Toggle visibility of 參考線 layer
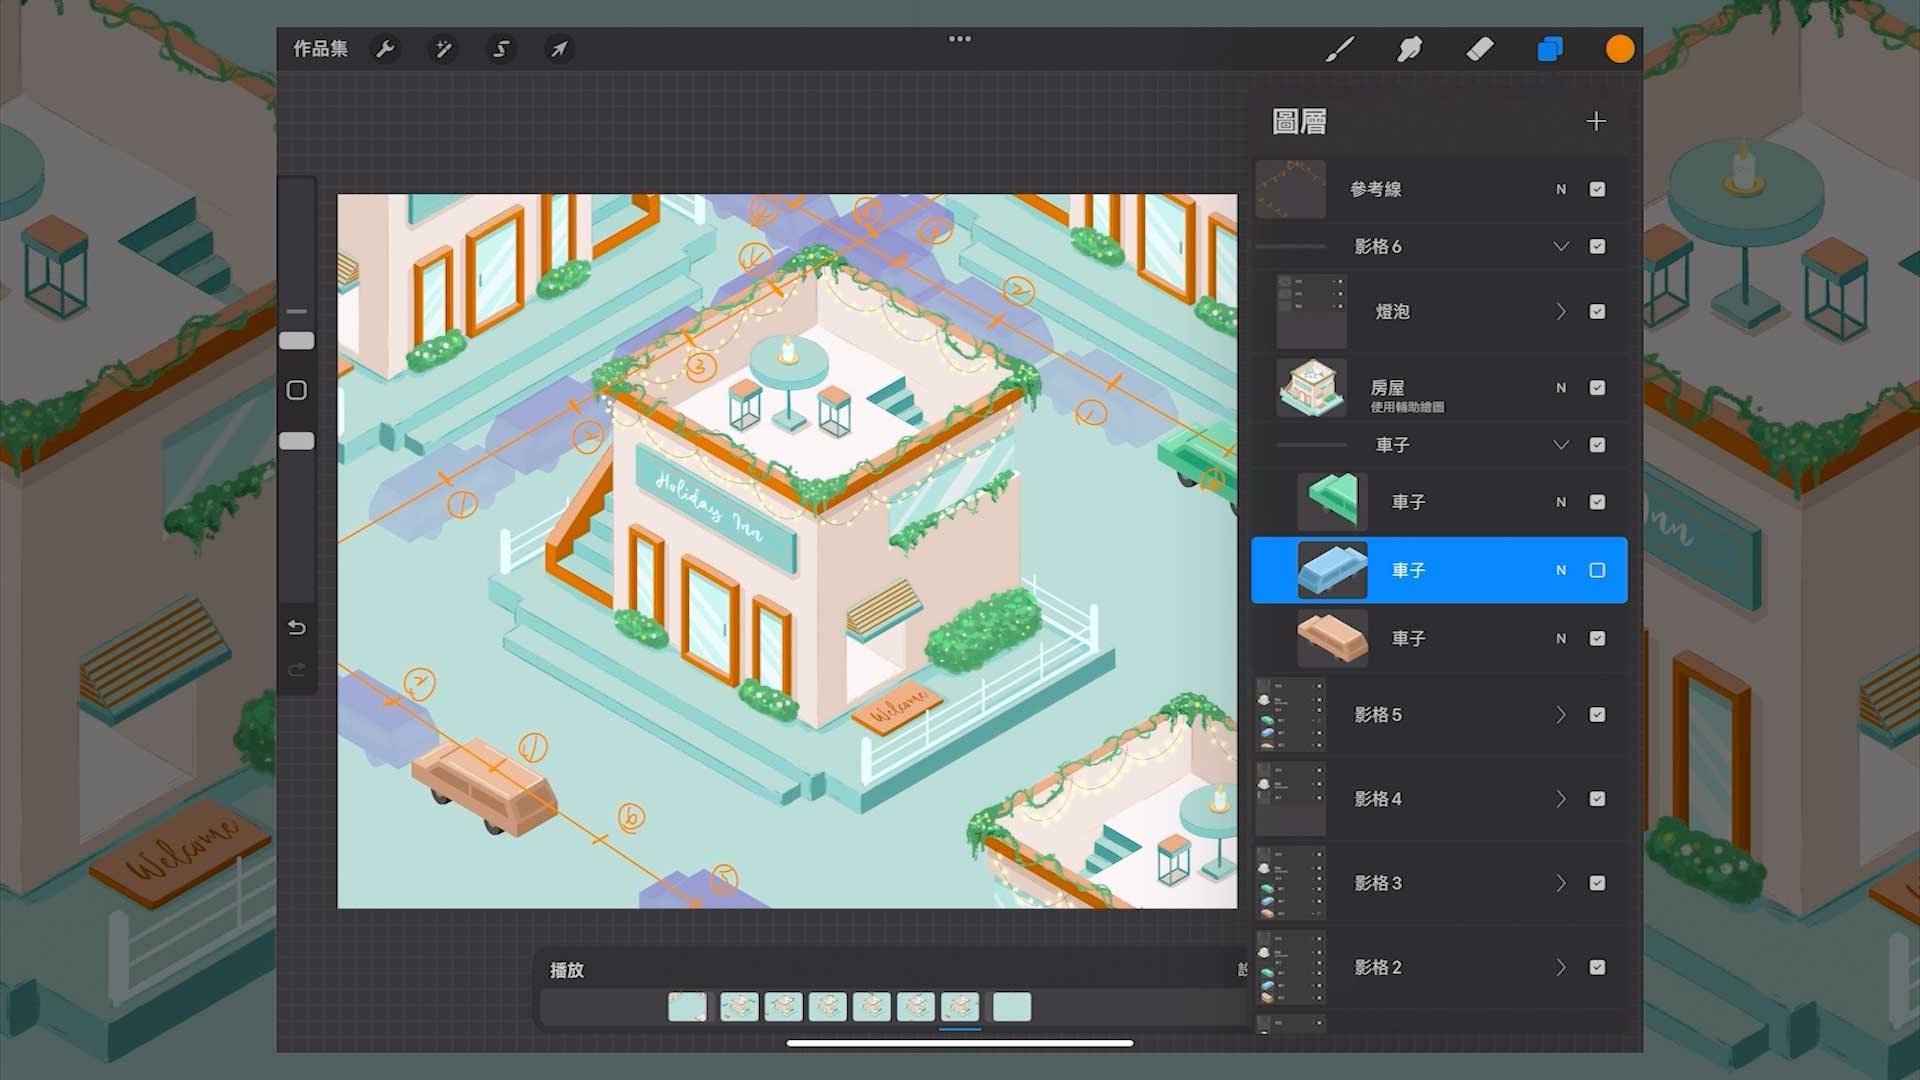Image resolution: width=1920 pixels, height=1080 pixels. pyautogui.click(x=1597, y=189)
